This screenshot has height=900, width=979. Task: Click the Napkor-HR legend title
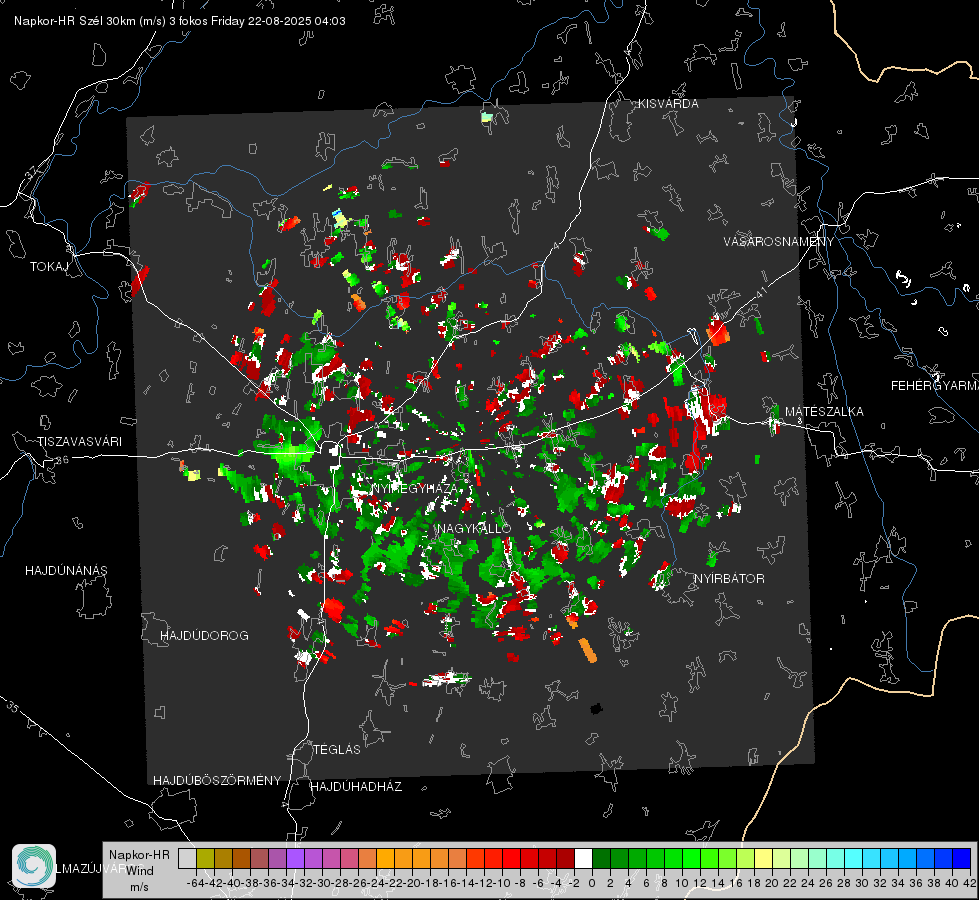click(139, 855)
